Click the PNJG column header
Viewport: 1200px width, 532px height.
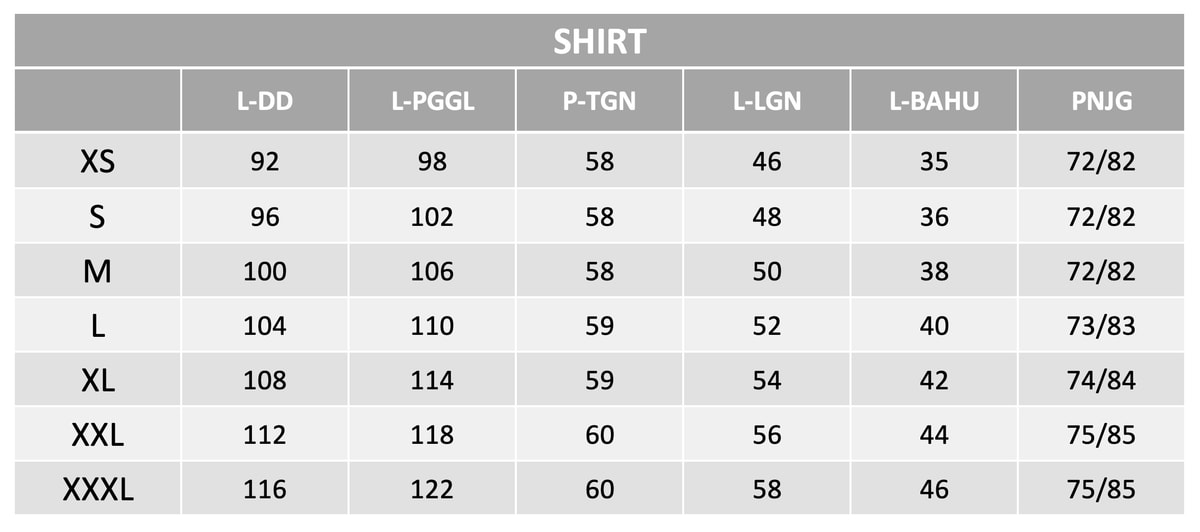1101,101
